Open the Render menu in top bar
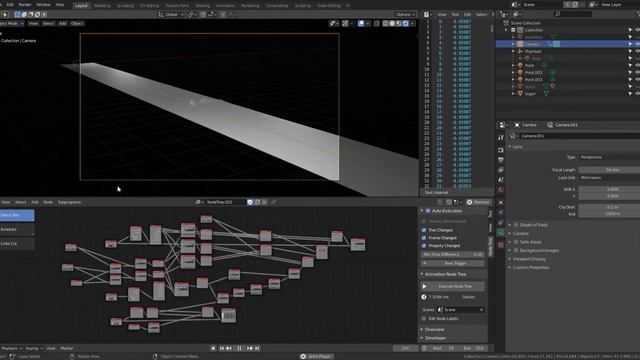 click(x=25, y=5)
